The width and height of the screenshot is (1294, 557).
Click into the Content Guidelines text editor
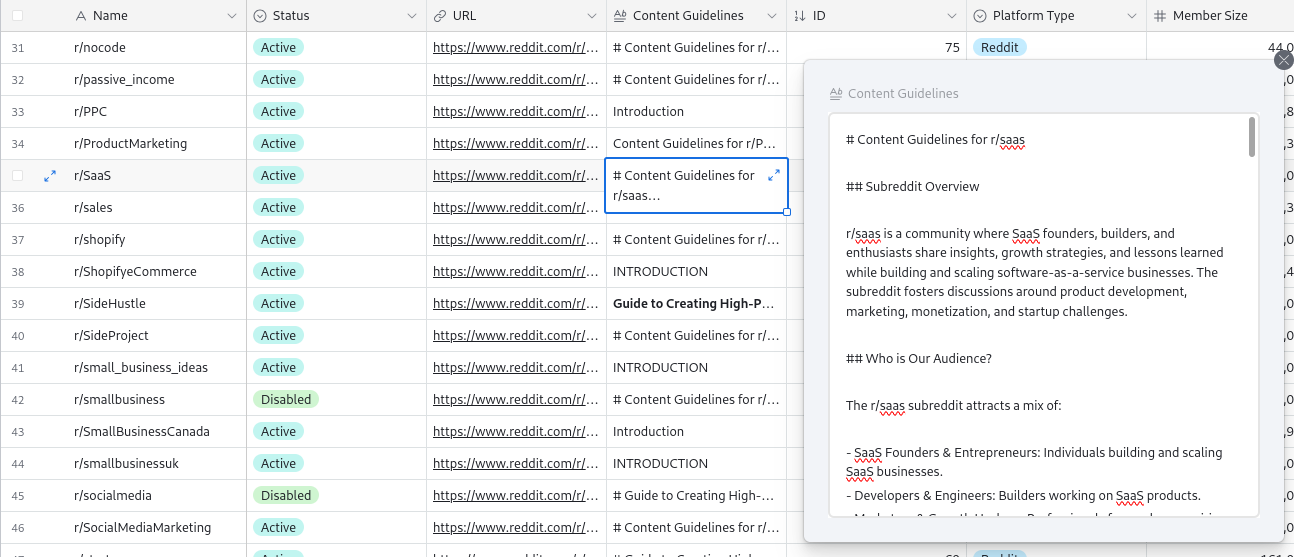(x=1043, y=315)
